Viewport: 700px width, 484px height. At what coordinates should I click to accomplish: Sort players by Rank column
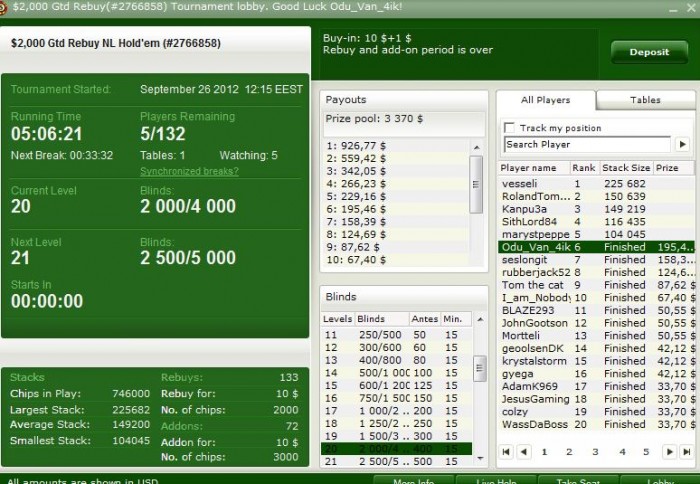(584, 168)
